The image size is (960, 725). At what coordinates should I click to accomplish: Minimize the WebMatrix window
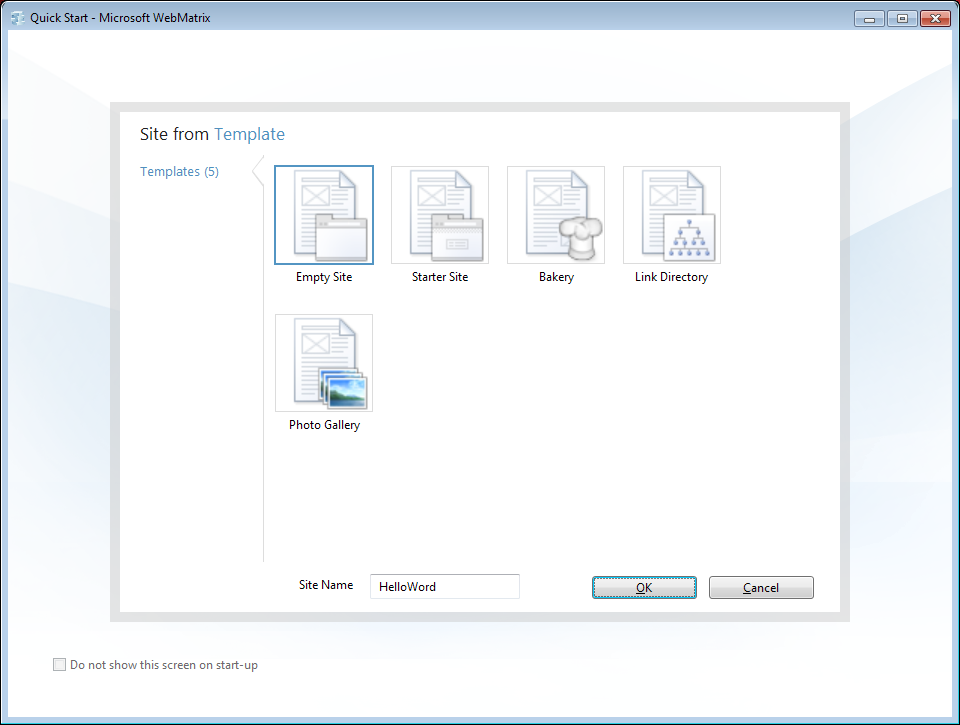(869, 19)
